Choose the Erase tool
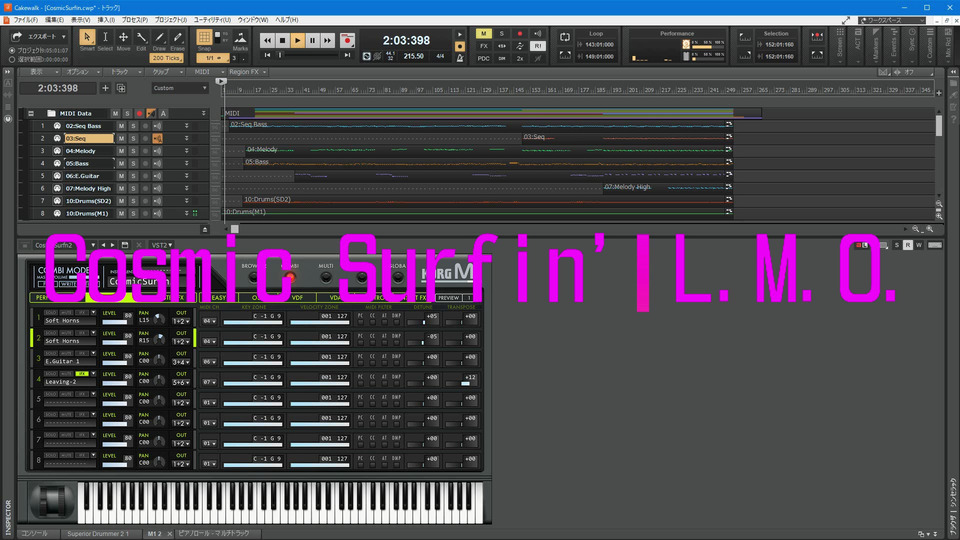 coord(178,37)
